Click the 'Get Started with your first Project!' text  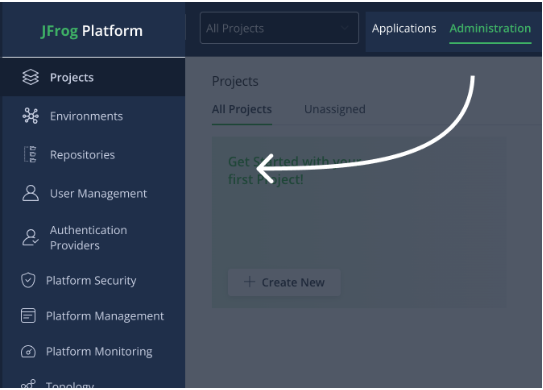294,170
